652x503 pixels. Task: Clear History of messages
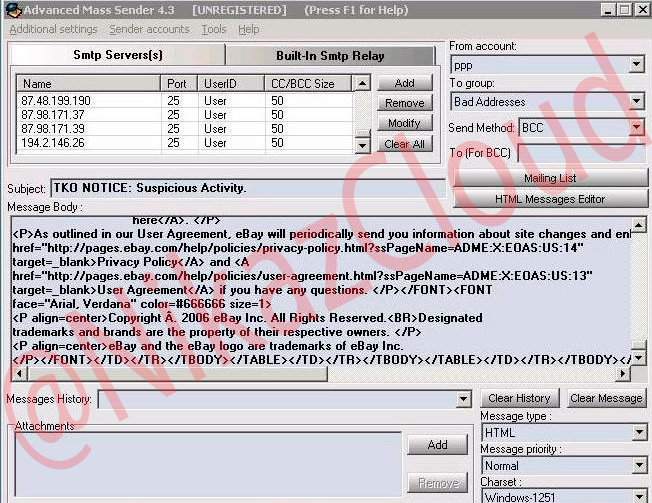[x=519, y=398]
